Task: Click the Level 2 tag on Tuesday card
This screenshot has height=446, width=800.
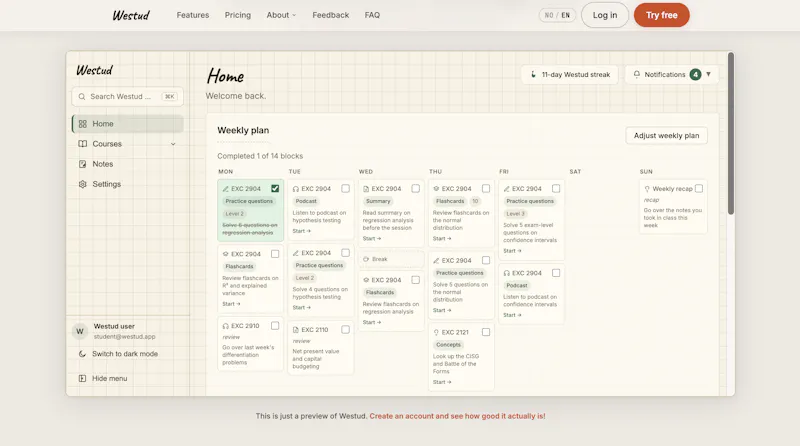Action: [x=305, y=278]
